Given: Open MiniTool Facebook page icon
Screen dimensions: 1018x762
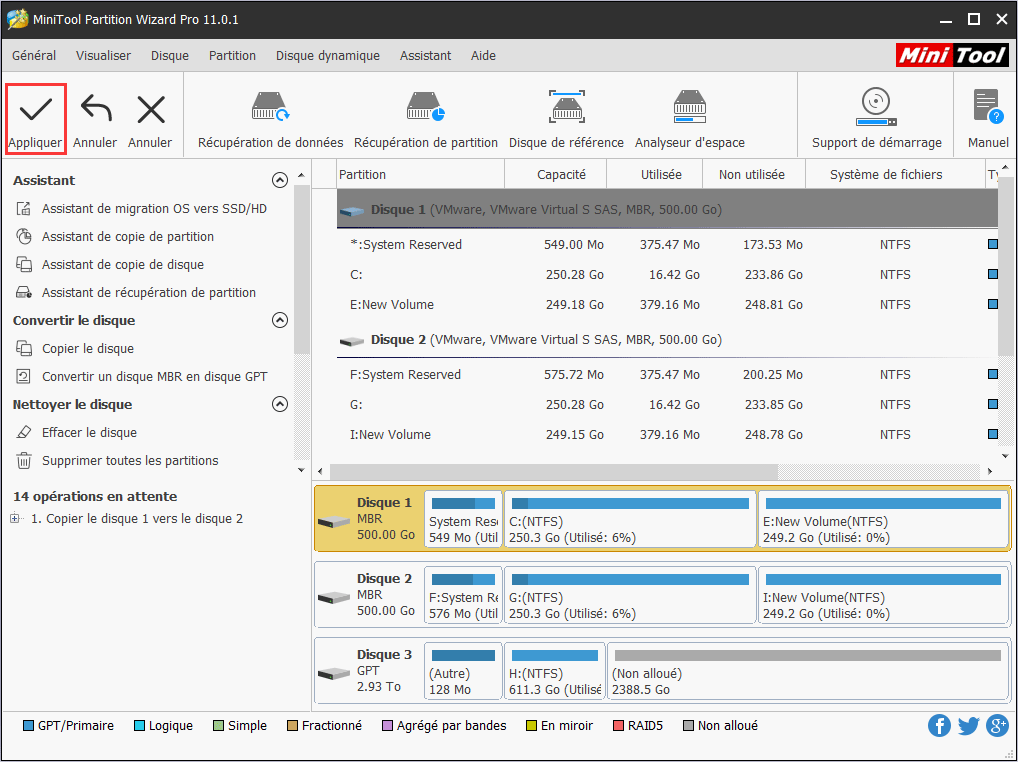Looking at the screenshot, I should pos(939,726).
